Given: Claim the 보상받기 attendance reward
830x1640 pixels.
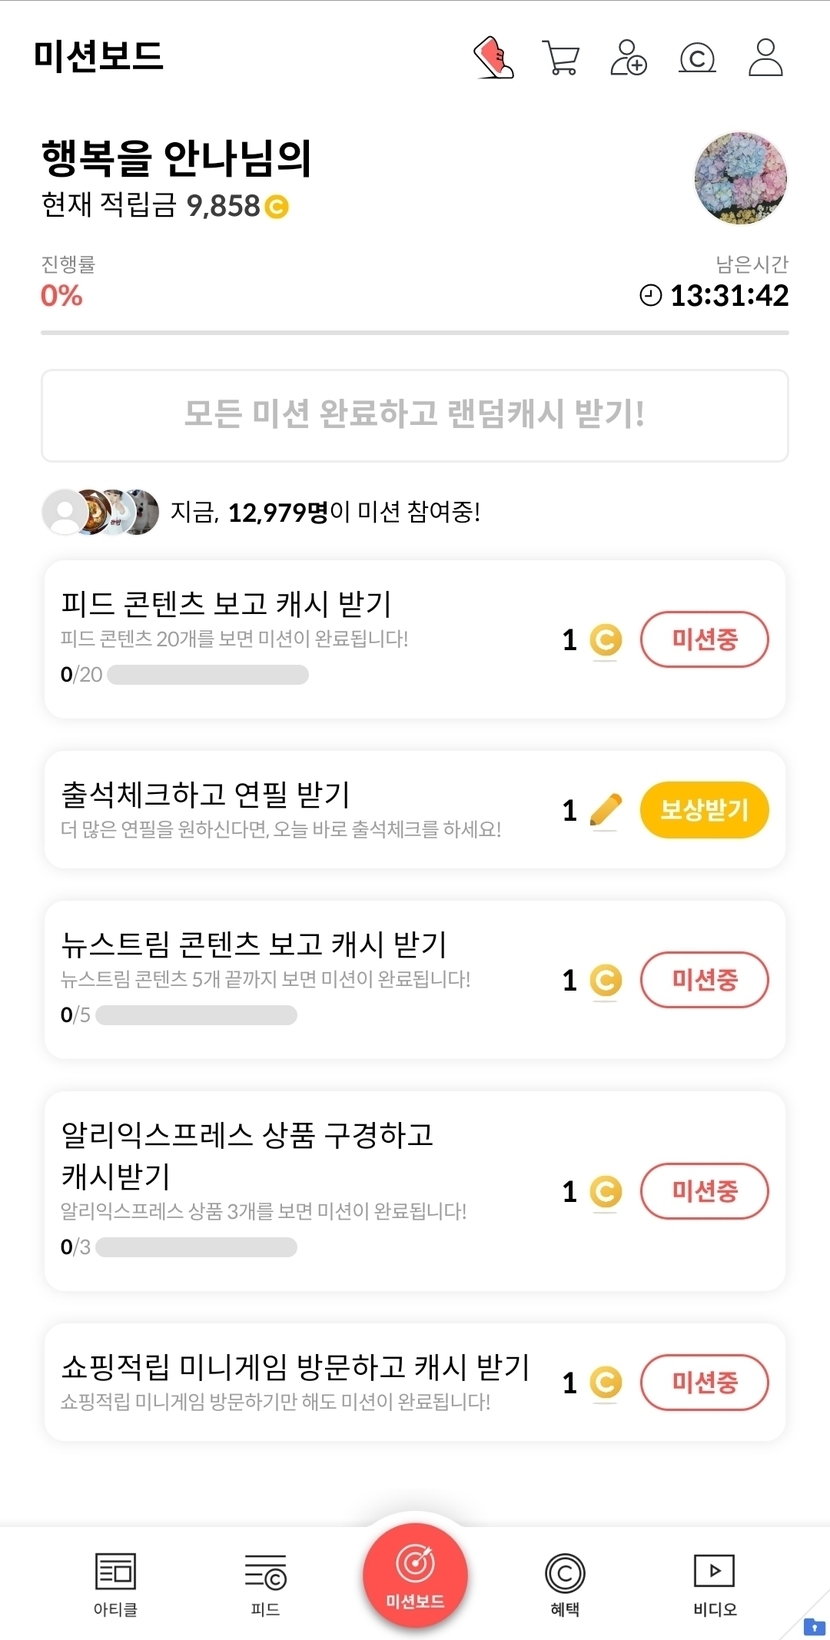Looking at the screenshot, I should pos(704,810).
